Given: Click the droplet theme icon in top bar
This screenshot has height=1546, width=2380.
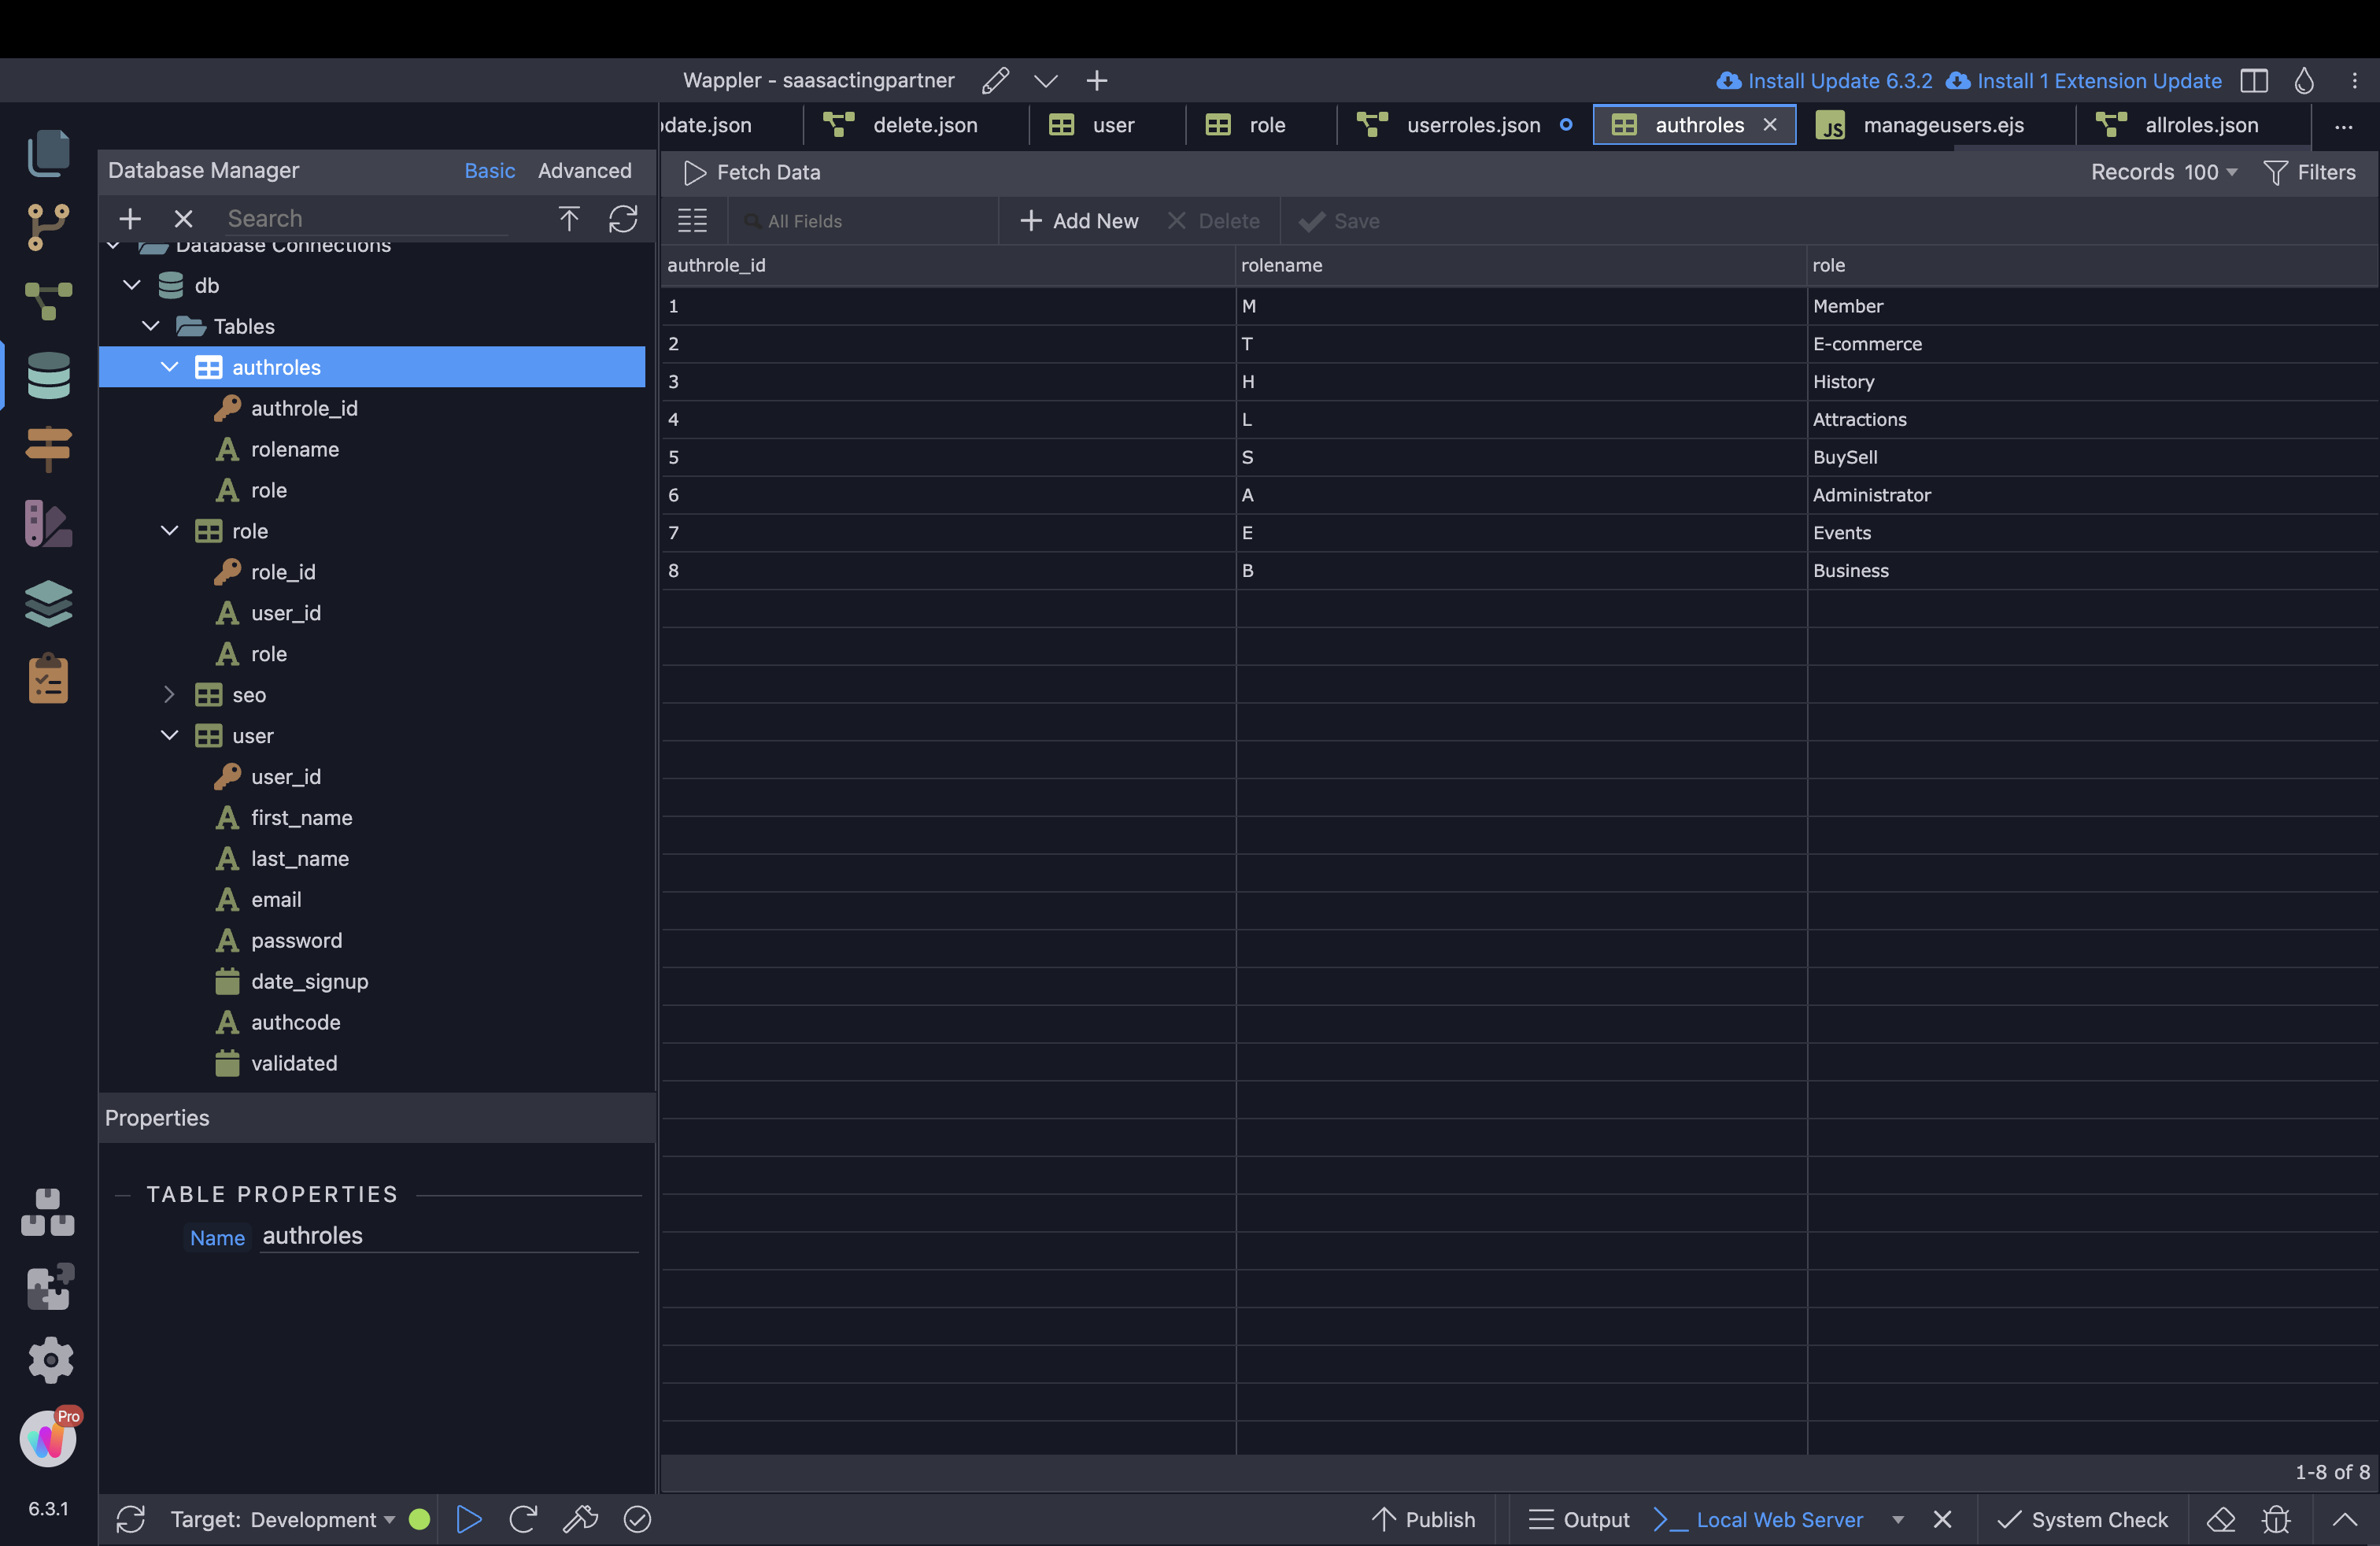Looking at the screenshot, I should coord(2304,80).
